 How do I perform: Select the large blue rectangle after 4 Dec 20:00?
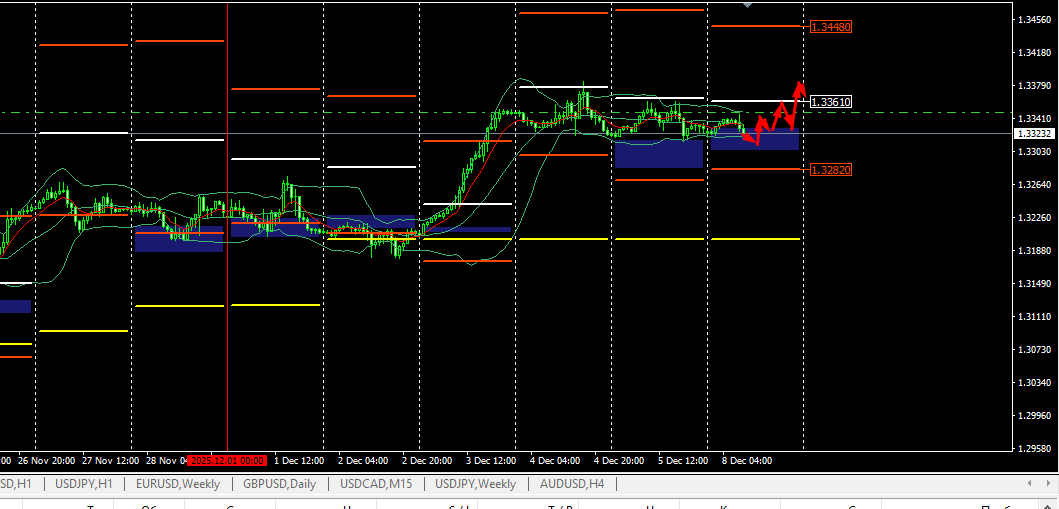pos(659,154)
